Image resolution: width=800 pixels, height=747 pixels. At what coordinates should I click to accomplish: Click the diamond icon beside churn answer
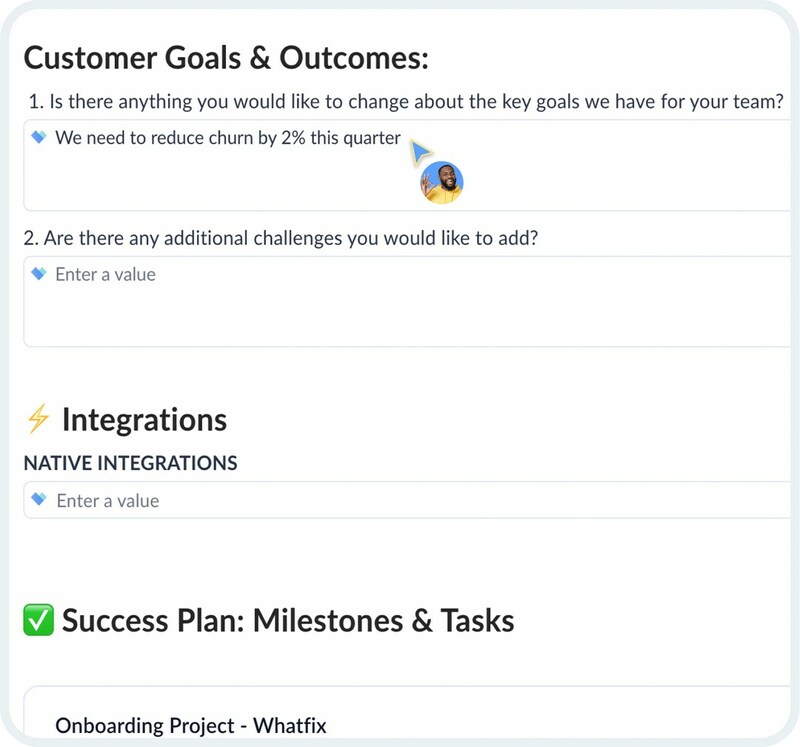[39, 137]
